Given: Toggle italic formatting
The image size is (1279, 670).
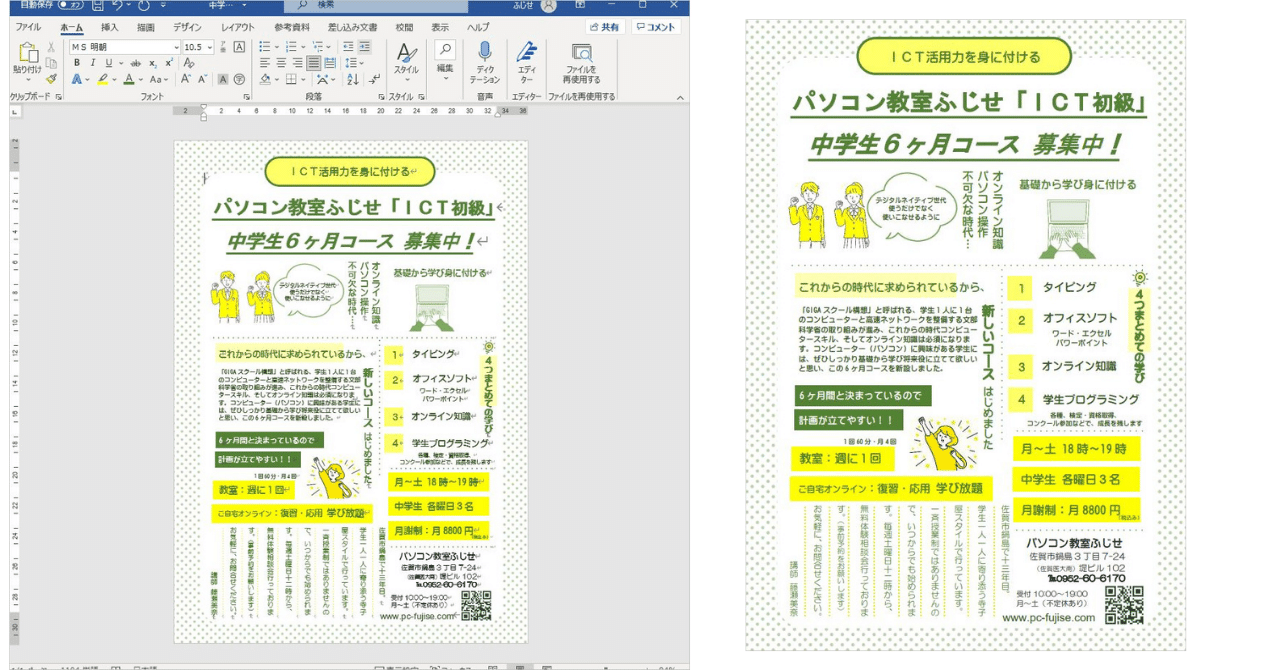Looking at the screenshot, I should tap(93, 62).
